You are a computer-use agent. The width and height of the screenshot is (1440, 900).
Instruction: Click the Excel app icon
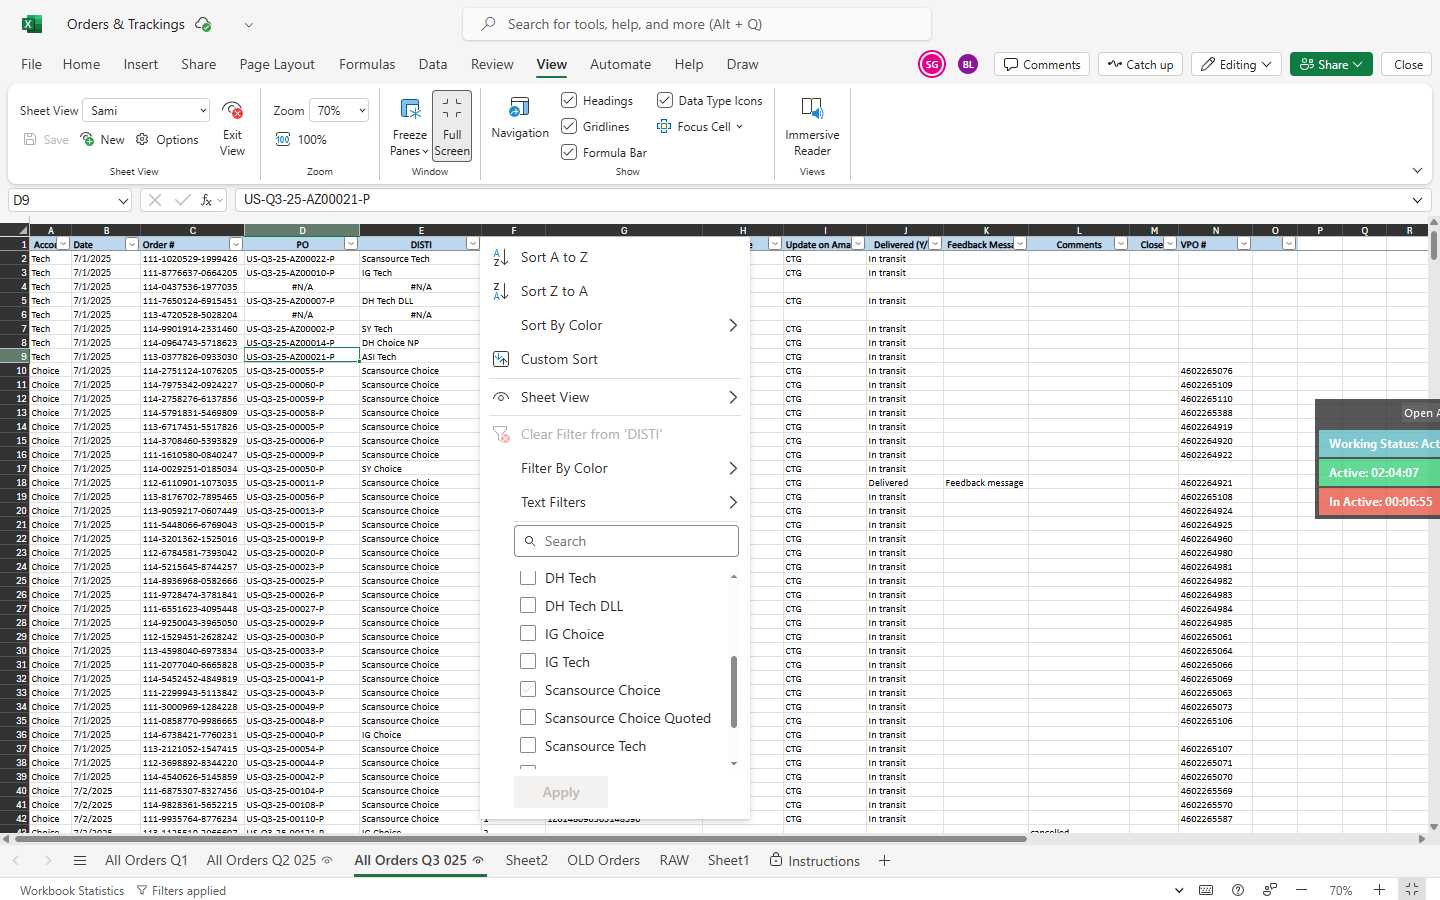pos(31,24)
